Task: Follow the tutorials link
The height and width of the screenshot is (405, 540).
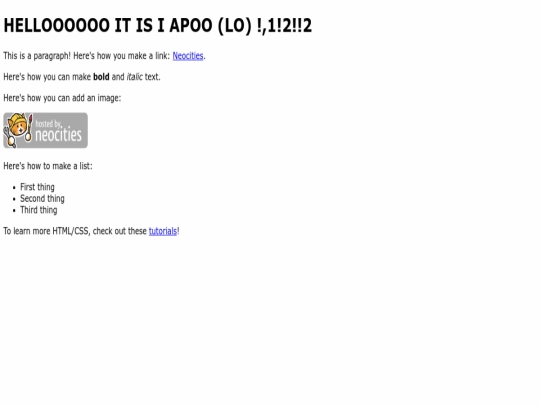Action: point(163,231)
